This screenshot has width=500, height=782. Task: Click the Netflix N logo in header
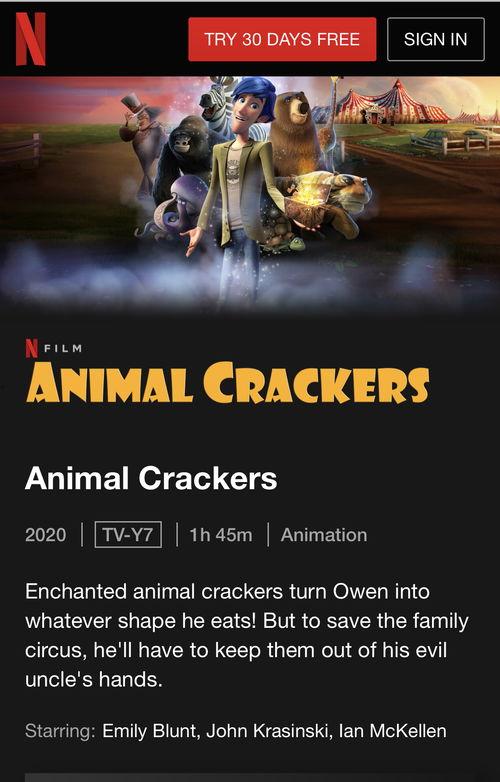point(30,39)
